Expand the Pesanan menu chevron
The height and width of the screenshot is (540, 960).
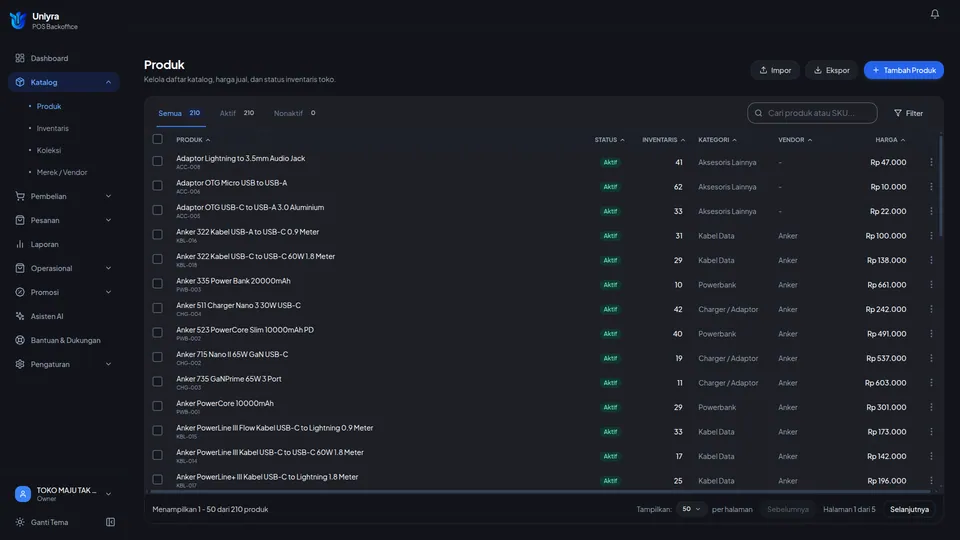108,220
